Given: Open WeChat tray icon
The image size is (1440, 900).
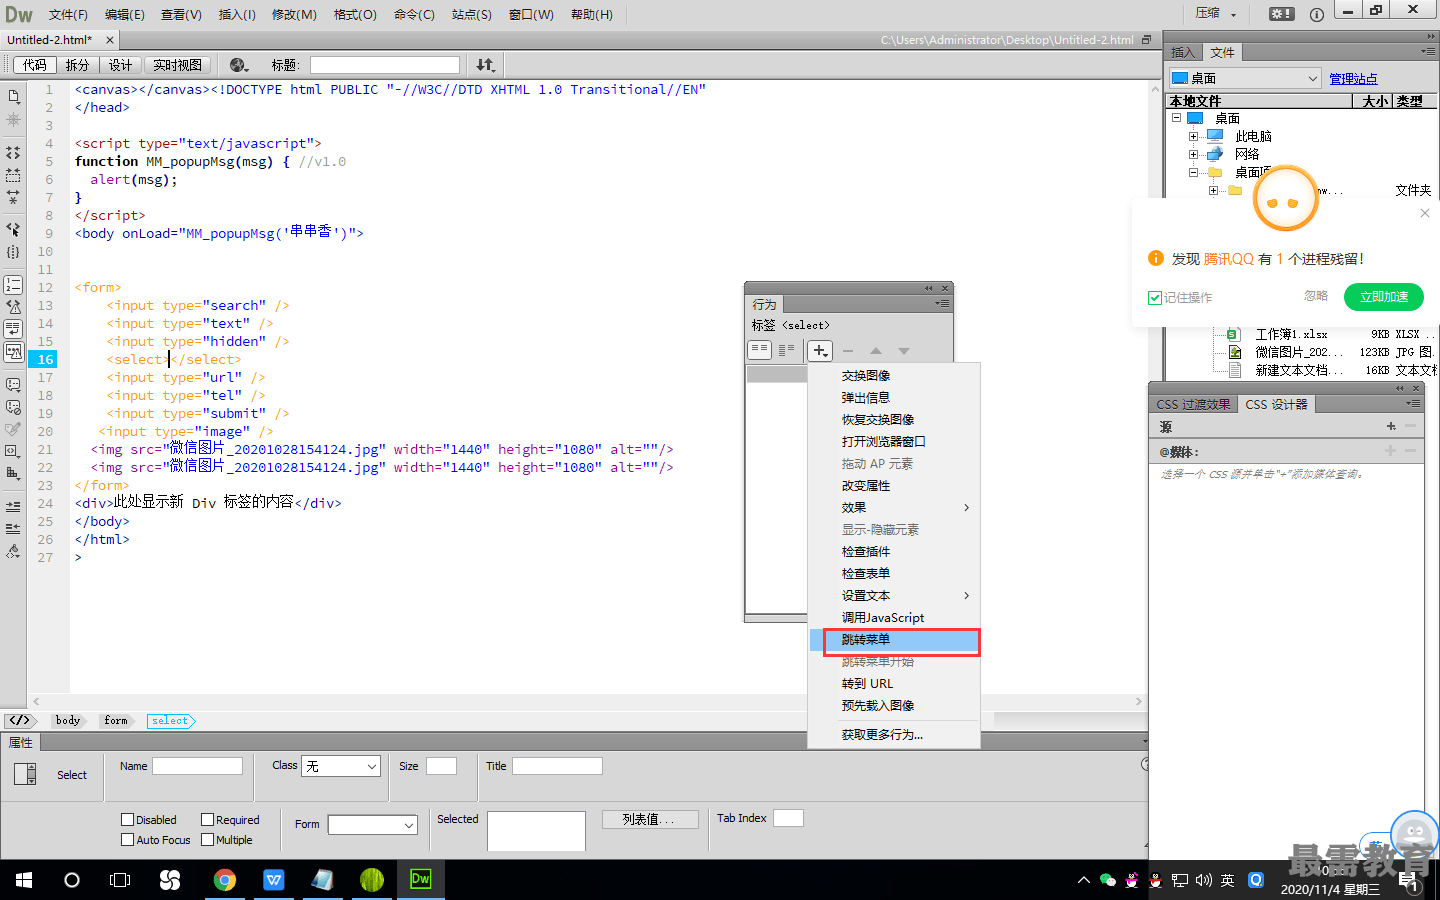Looking at the screenshot, I should pyautogui.click(x=1107, y=880).
